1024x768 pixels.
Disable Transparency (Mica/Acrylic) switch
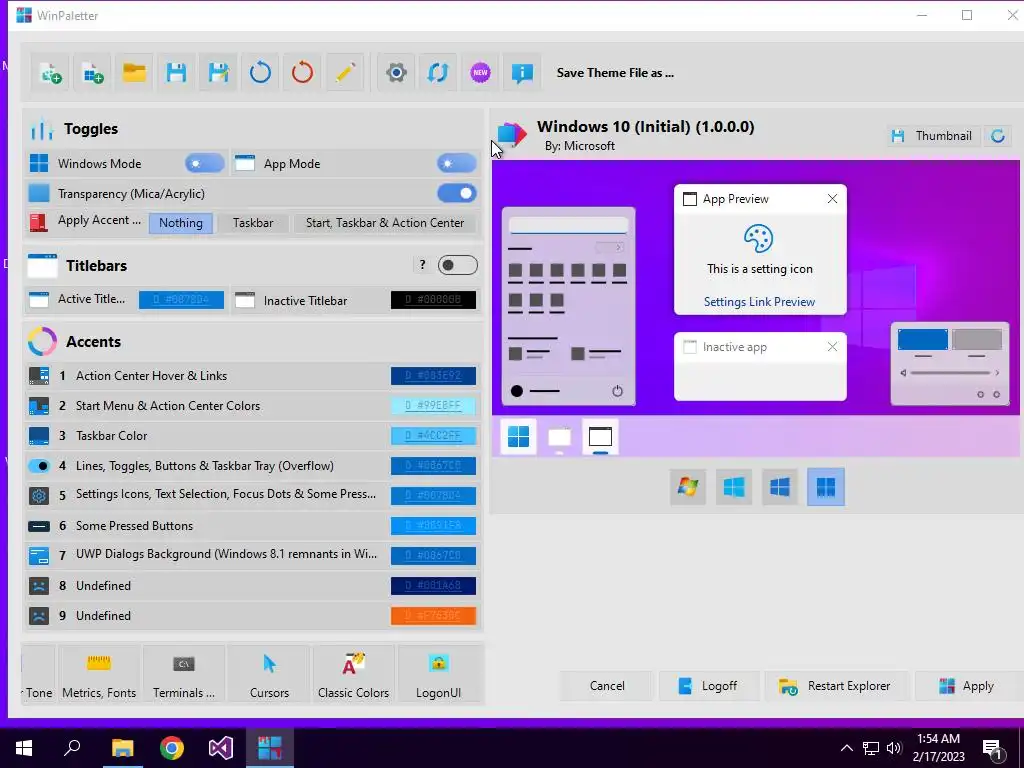[x=456, y=193]
